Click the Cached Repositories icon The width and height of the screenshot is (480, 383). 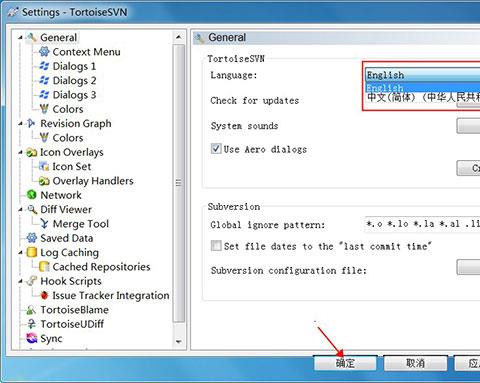click(44, 267)
